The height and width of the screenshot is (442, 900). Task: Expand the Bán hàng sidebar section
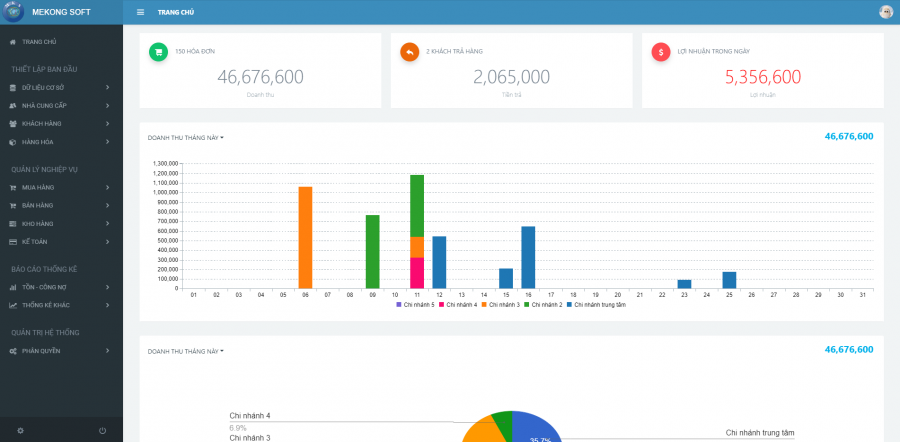tap(60, 205)
